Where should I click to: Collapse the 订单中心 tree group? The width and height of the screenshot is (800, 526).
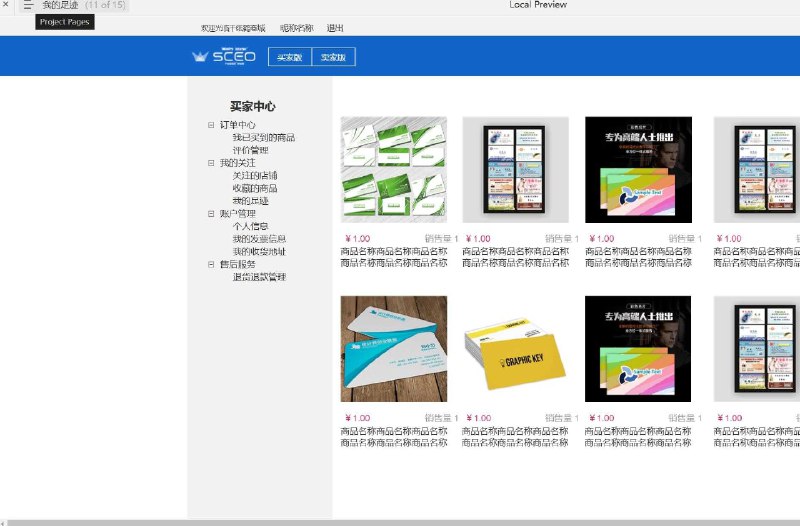211,125
